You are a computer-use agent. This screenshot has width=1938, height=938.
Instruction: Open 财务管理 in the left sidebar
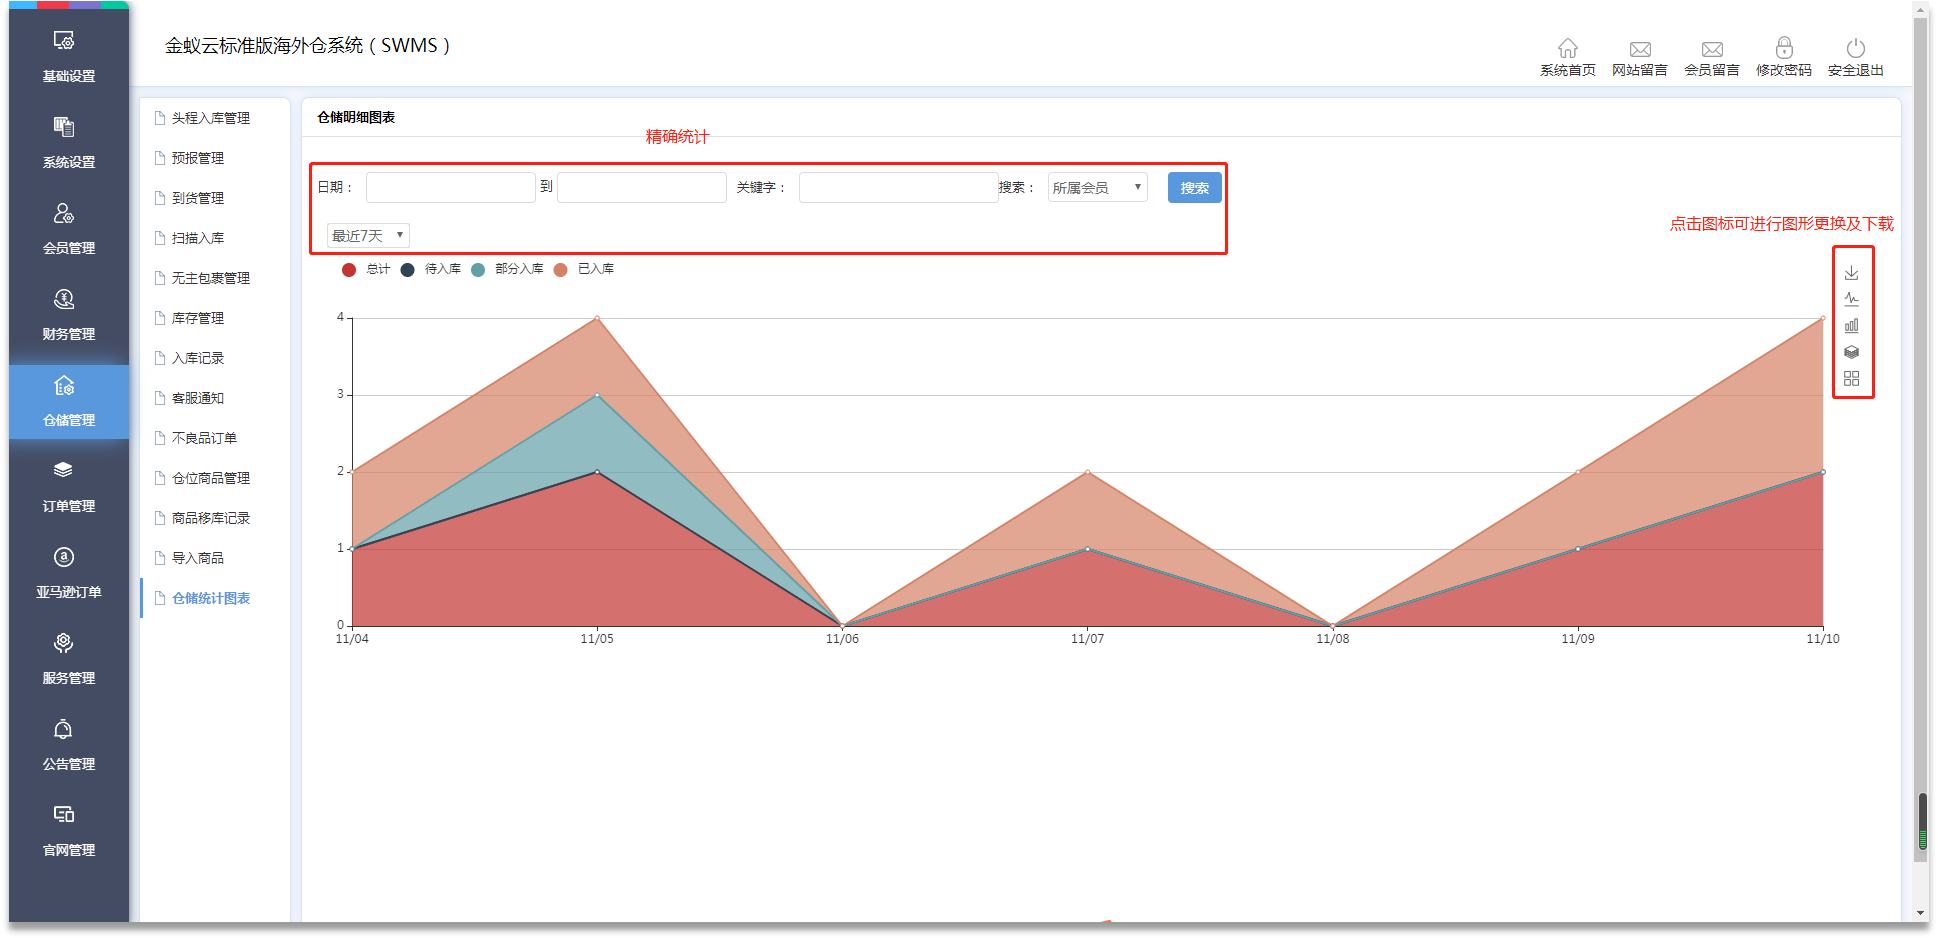click(x=68, y=314)
